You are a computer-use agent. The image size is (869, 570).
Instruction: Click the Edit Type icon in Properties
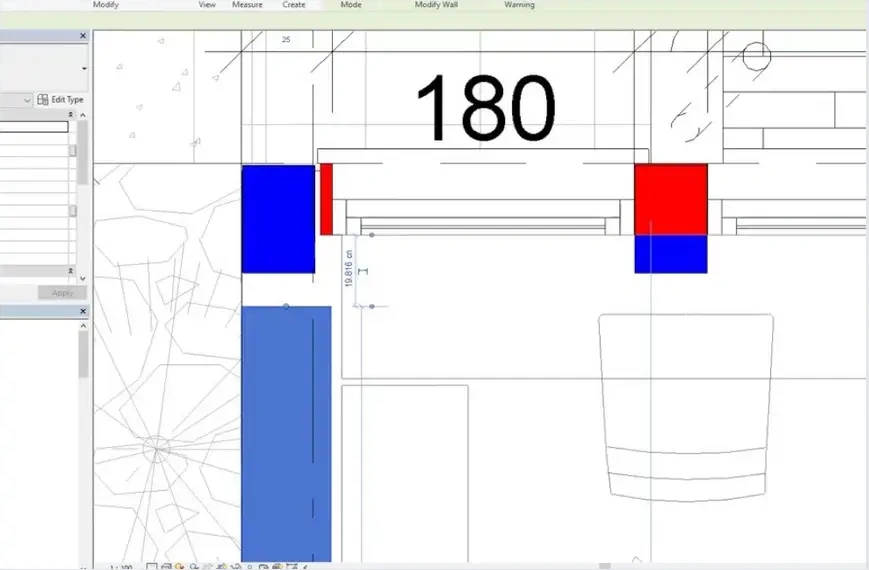click(x=43, y=100)
